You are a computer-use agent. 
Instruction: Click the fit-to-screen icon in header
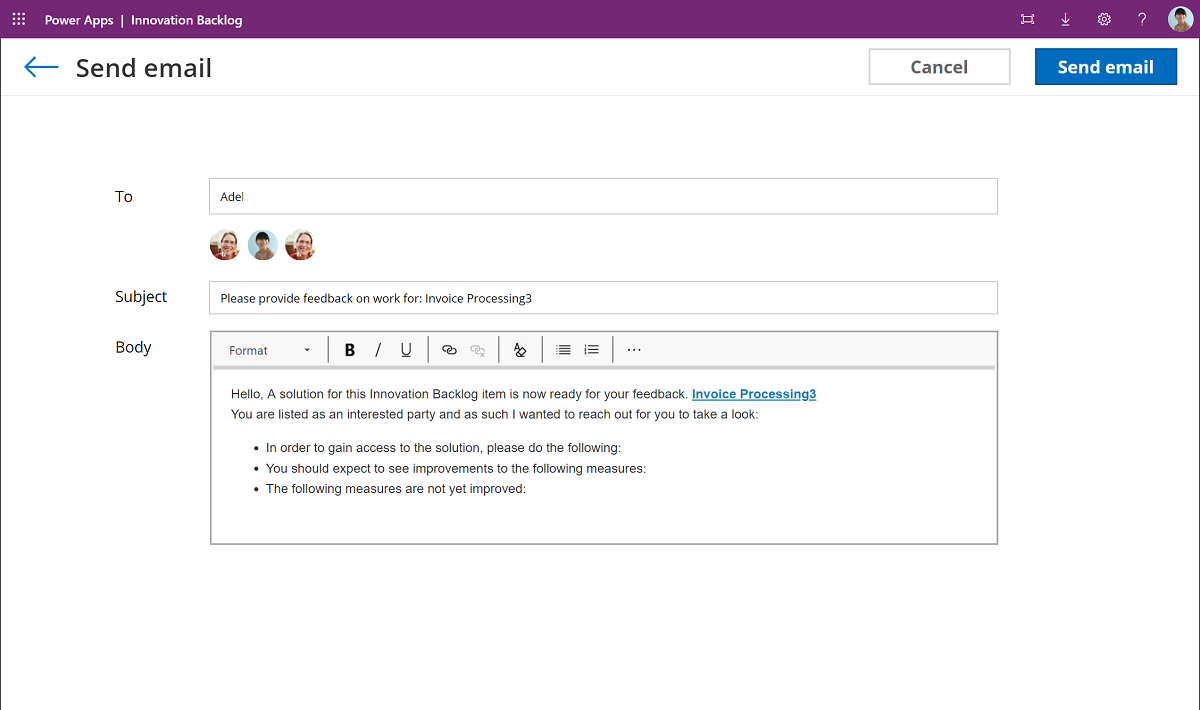point(1027,19)
